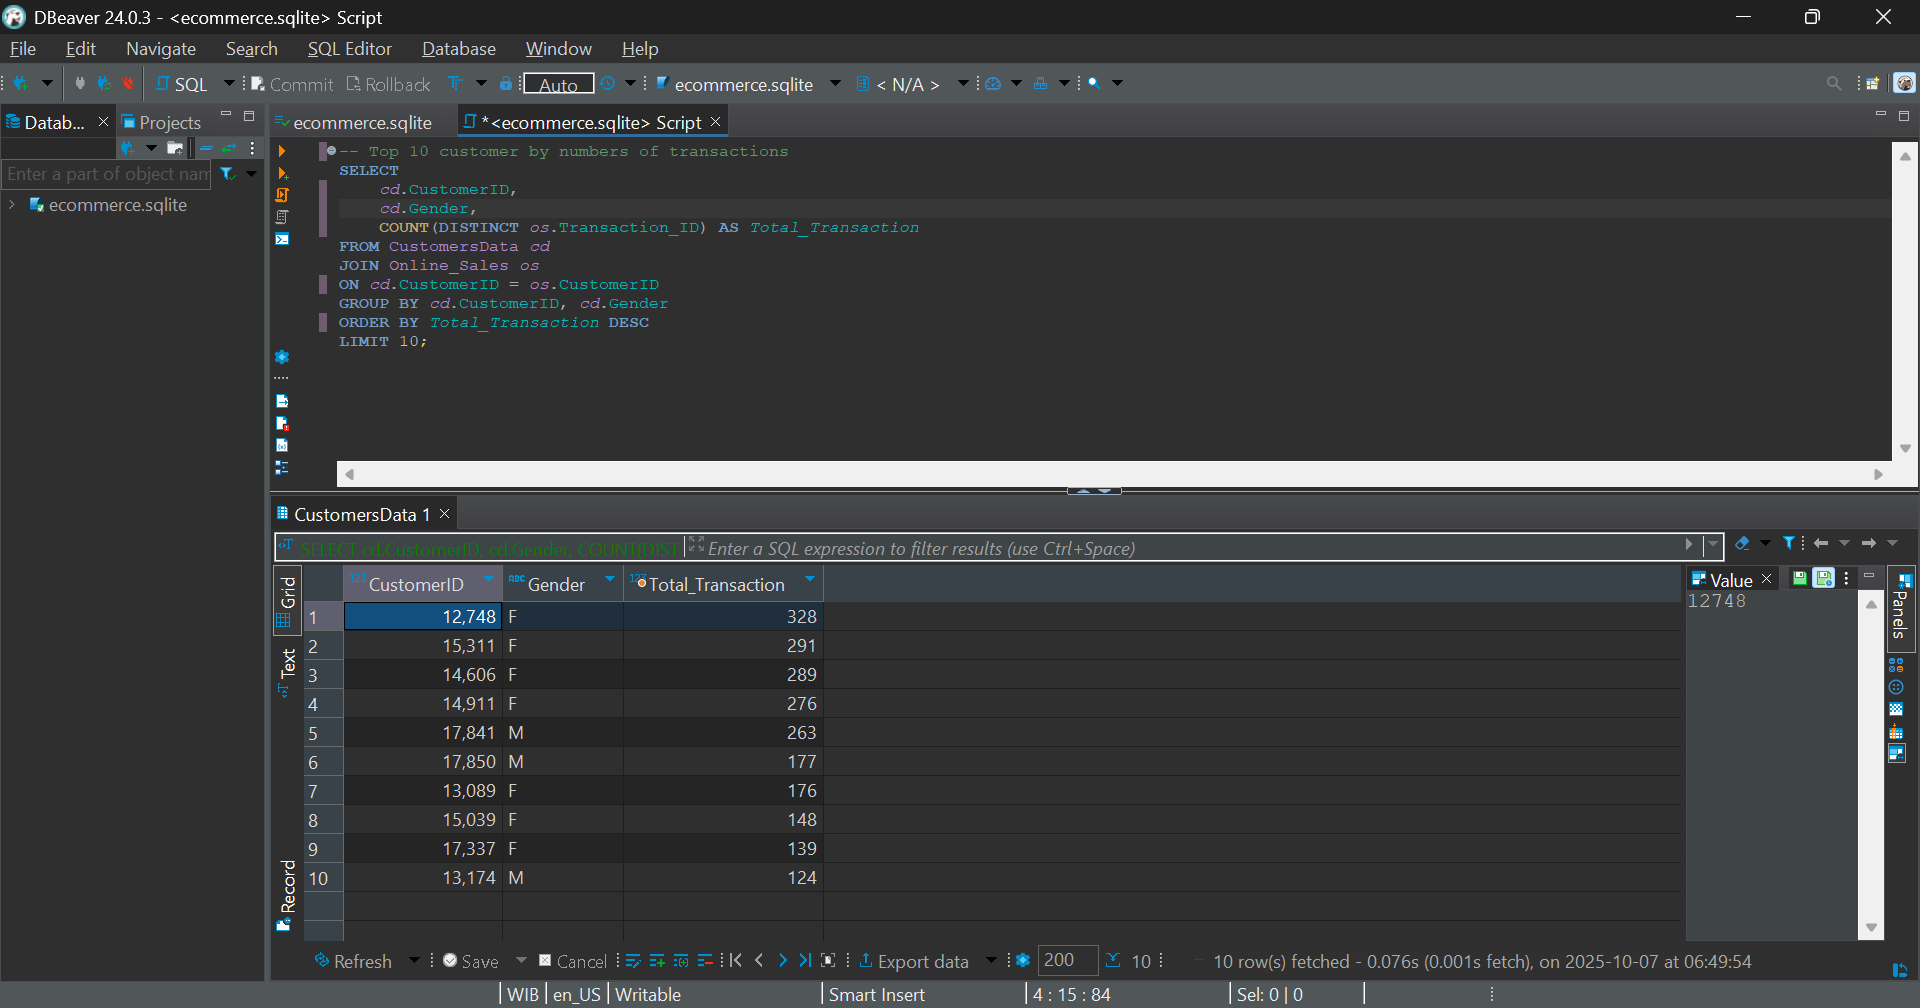Click the SQL editor horizontal scrollbar

pyautogui.click(x=1112, y=474)
